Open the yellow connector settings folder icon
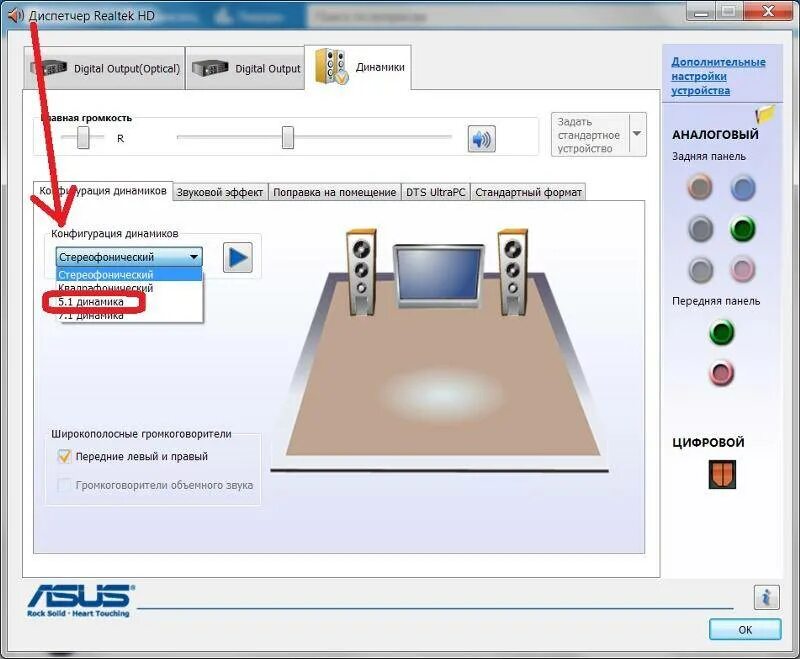 765,114
